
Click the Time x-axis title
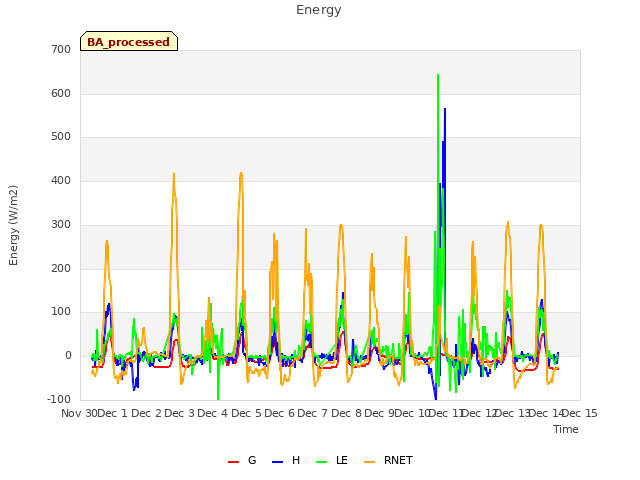pyautogui.click(x=566, y=429)
